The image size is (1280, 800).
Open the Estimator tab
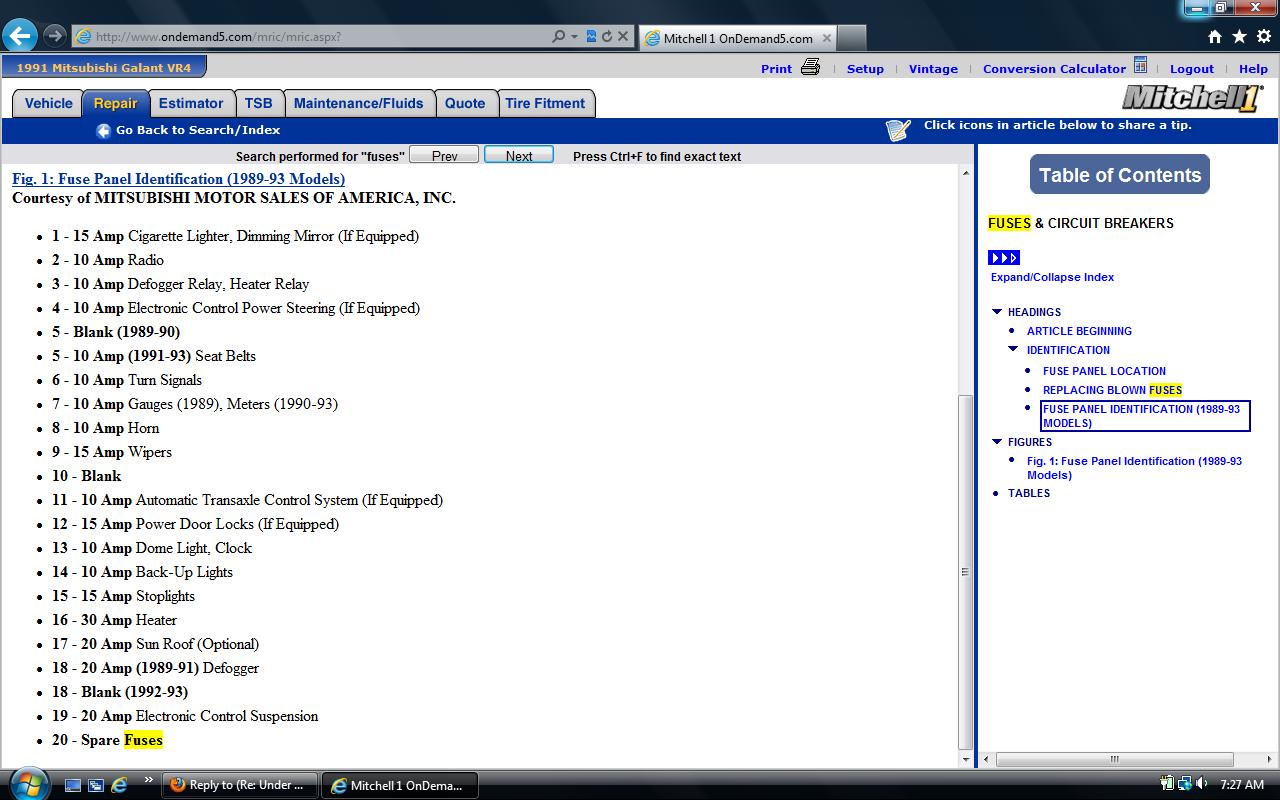(191, 104)
